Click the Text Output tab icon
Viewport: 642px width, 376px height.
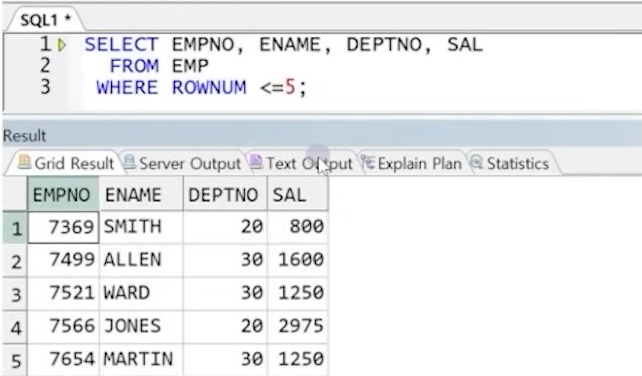click(256, 162)
